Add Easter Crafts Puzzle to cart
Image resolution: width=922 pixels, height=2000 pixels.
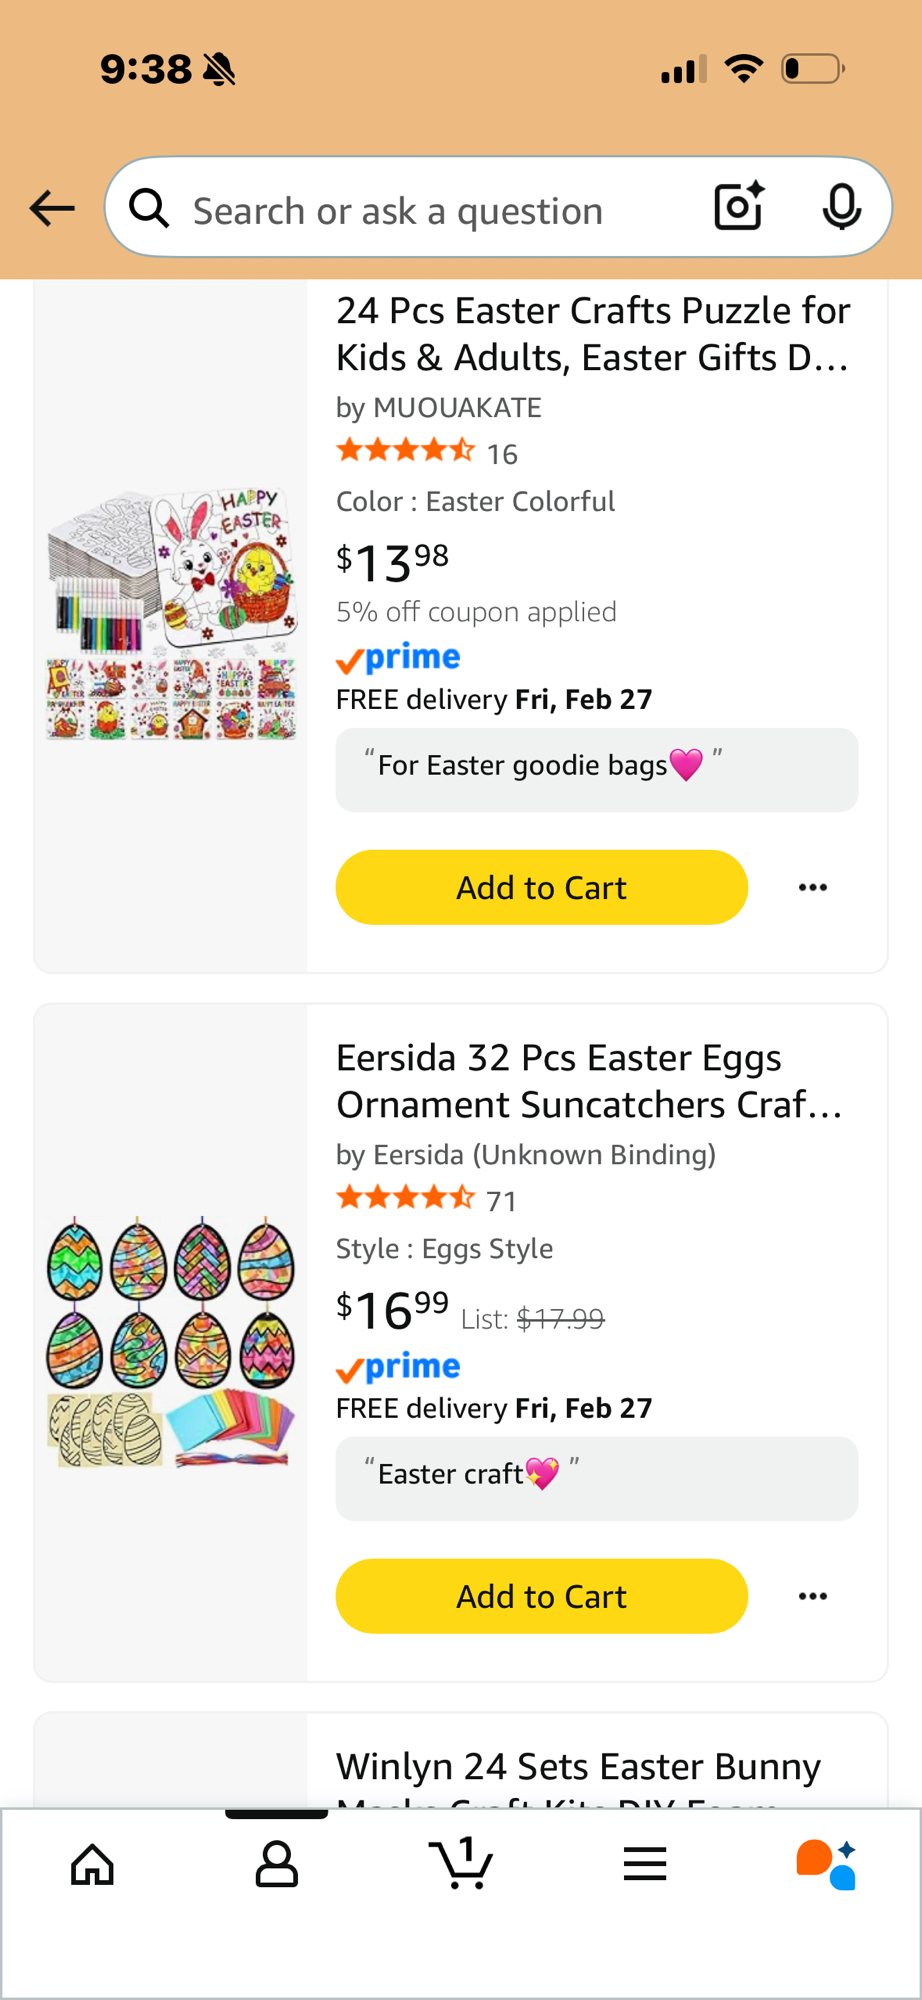click(541, 887)
